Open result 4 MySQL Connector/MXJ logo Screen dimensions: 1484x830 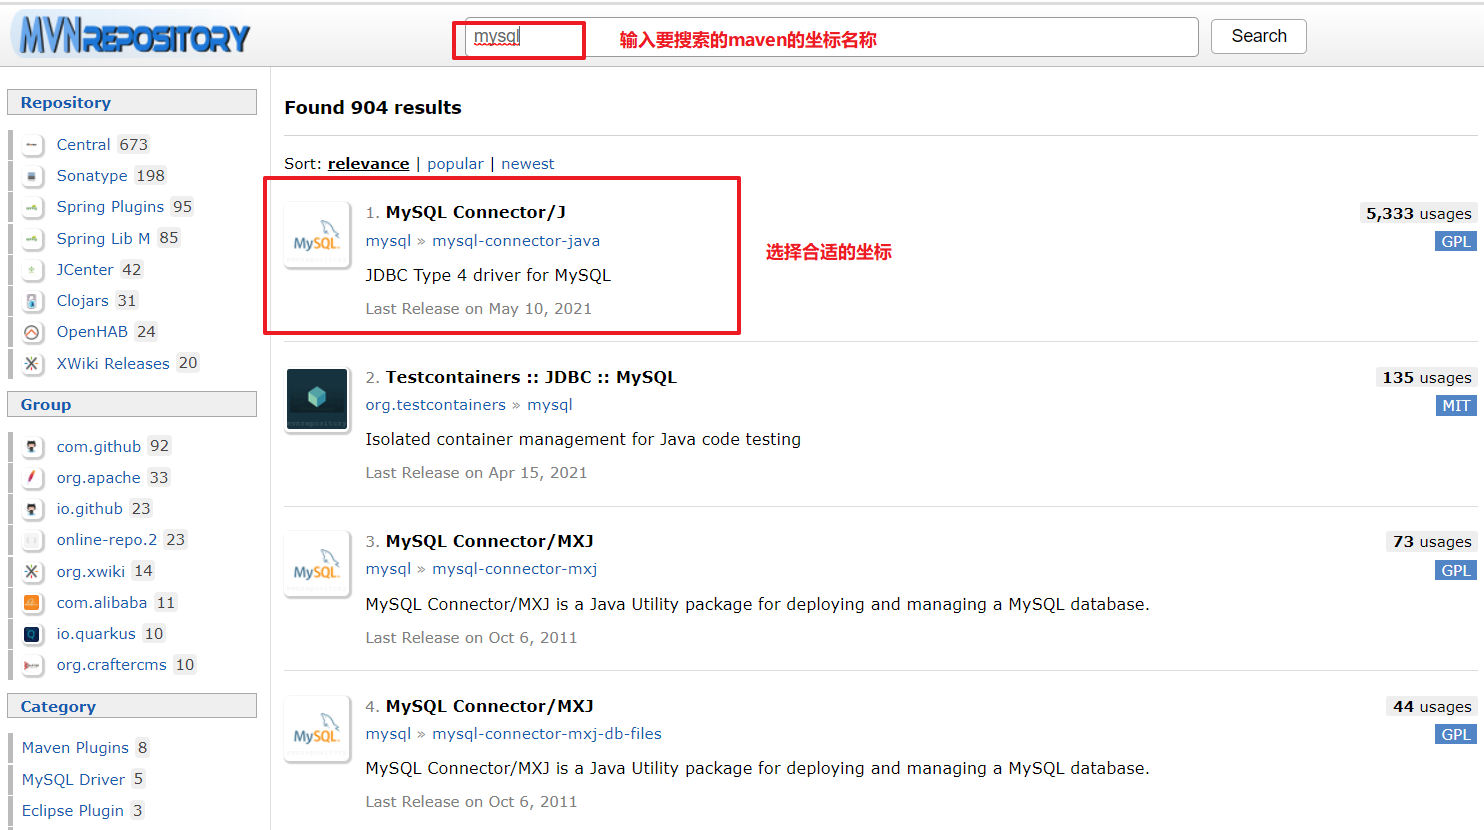tap(317, 729)
